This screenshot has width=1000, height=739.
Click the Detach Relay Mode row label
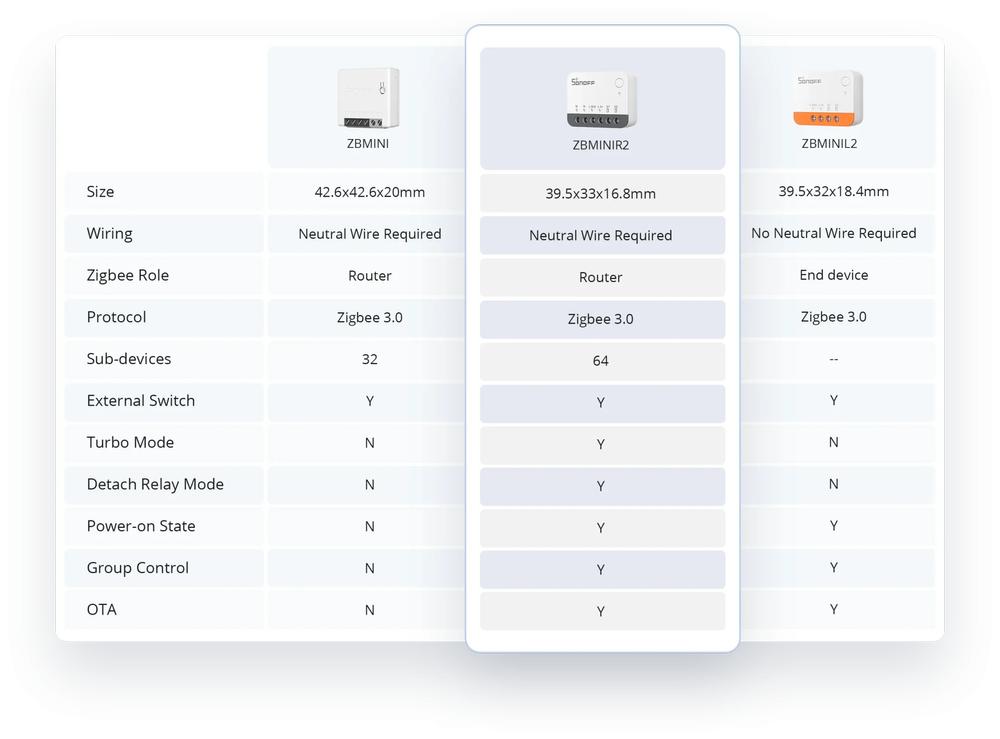[x=155, y=485]
